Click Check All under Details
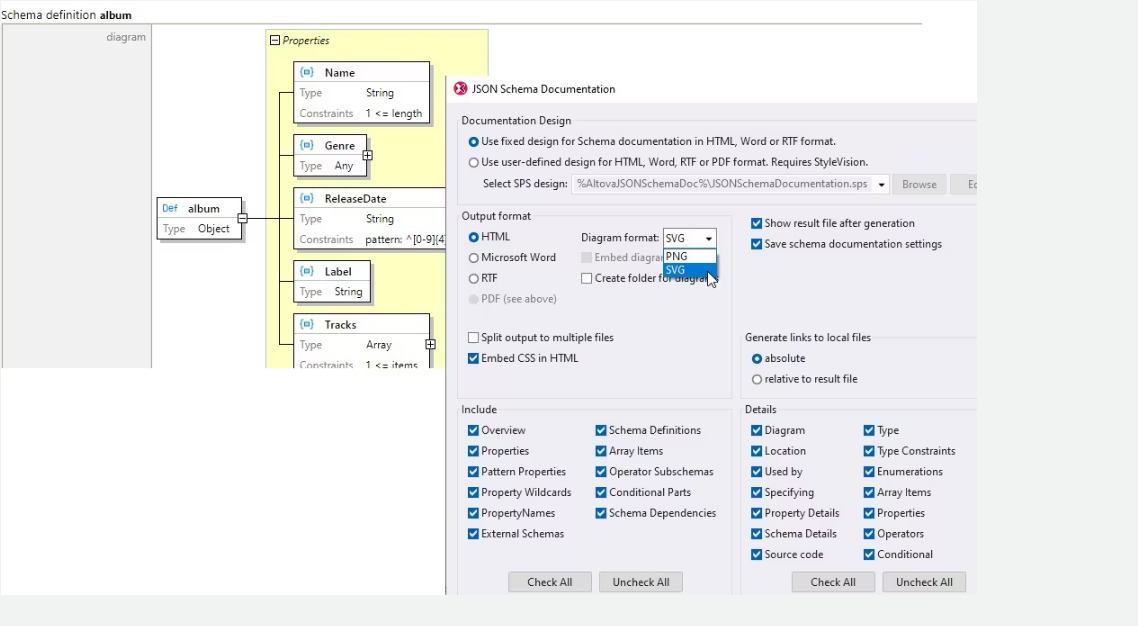Screen dimensions: 1138x626 coord(832,582)
